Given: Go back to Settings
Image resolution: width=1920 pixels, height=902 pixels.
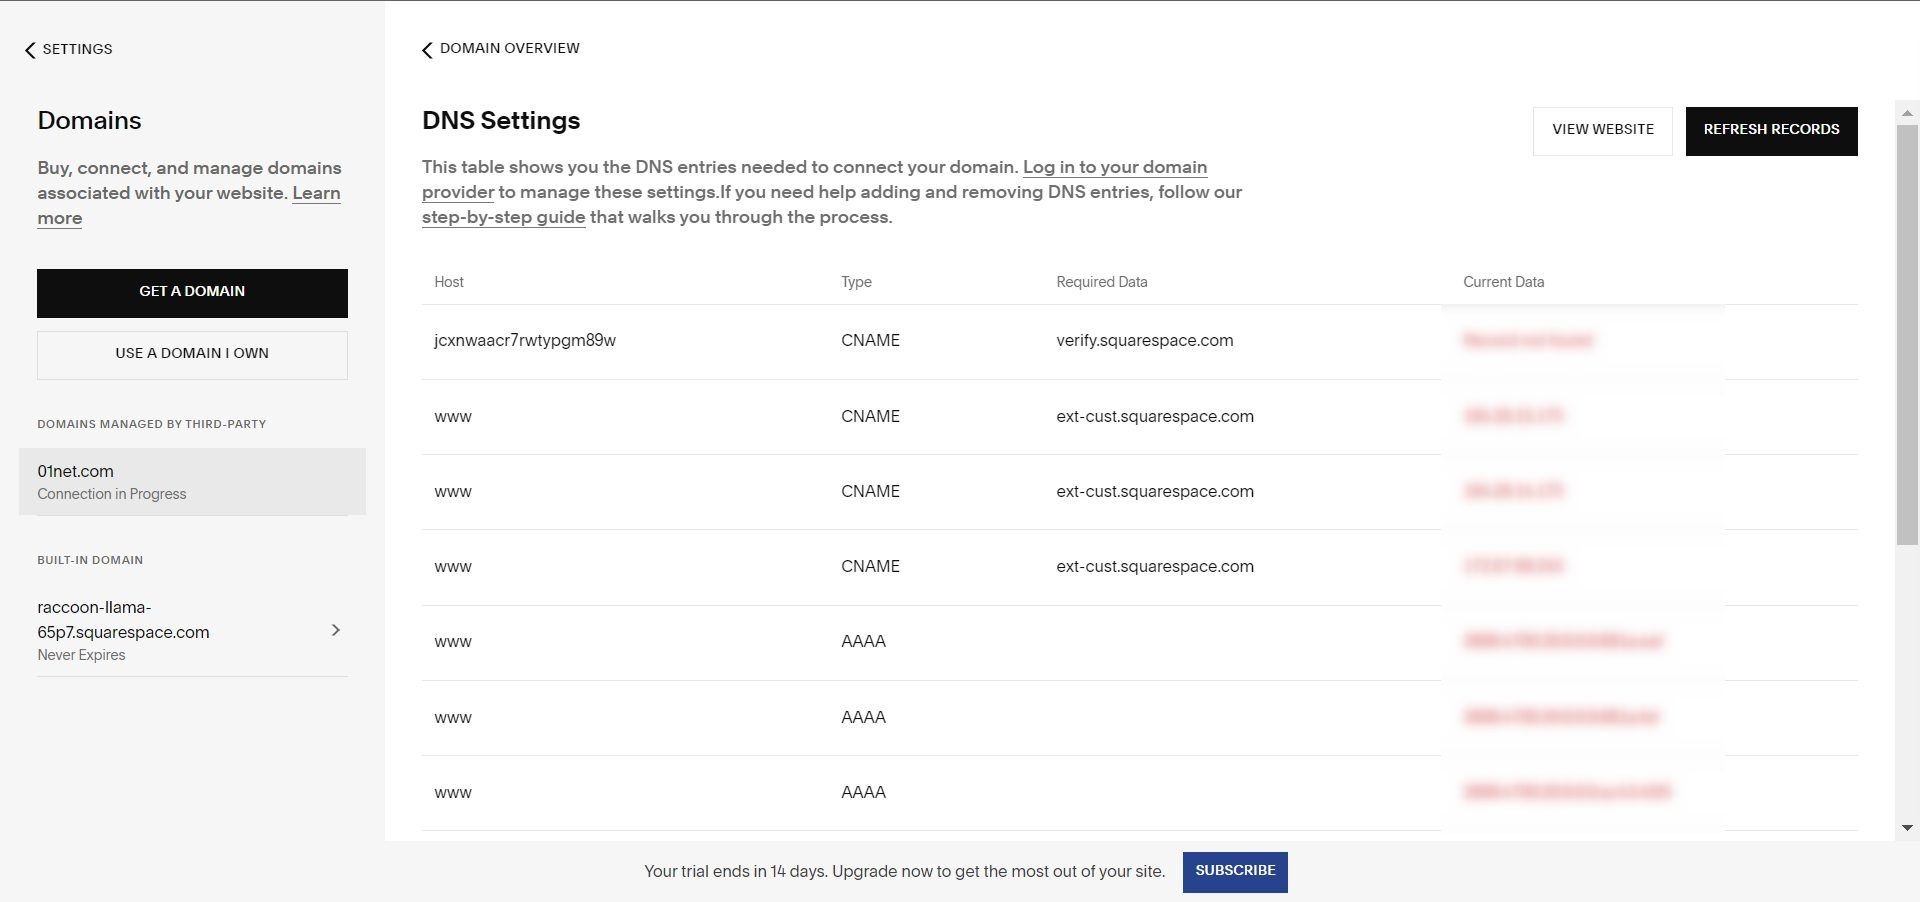Looking at the screenshot, I should point(68,49).
